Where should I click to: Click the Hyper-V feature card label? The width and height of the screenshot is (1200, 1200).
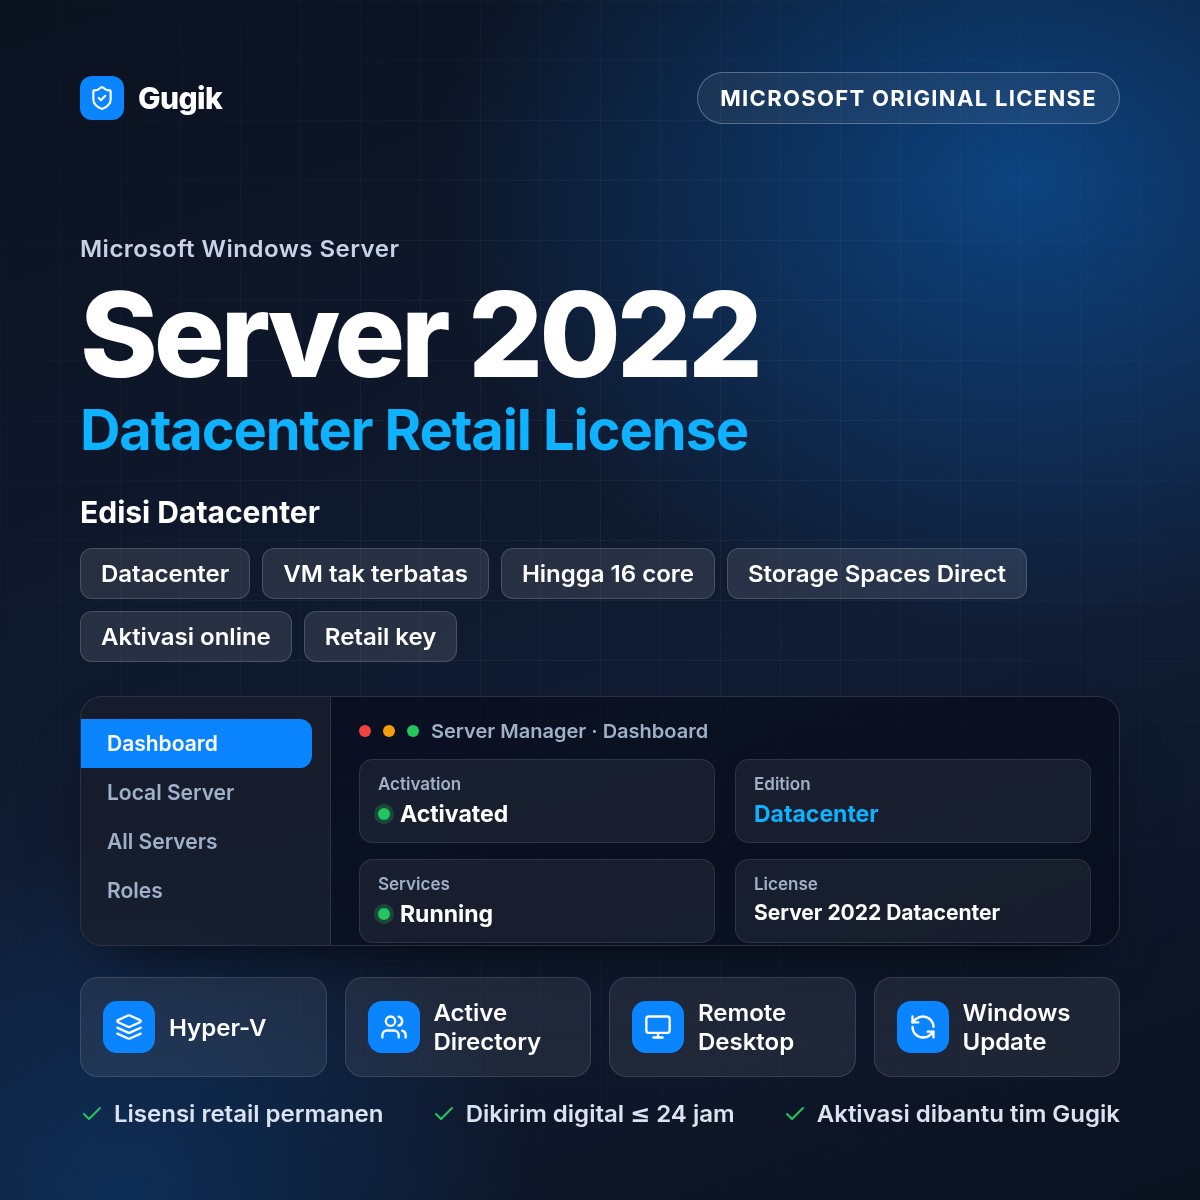click(217, 1028)
